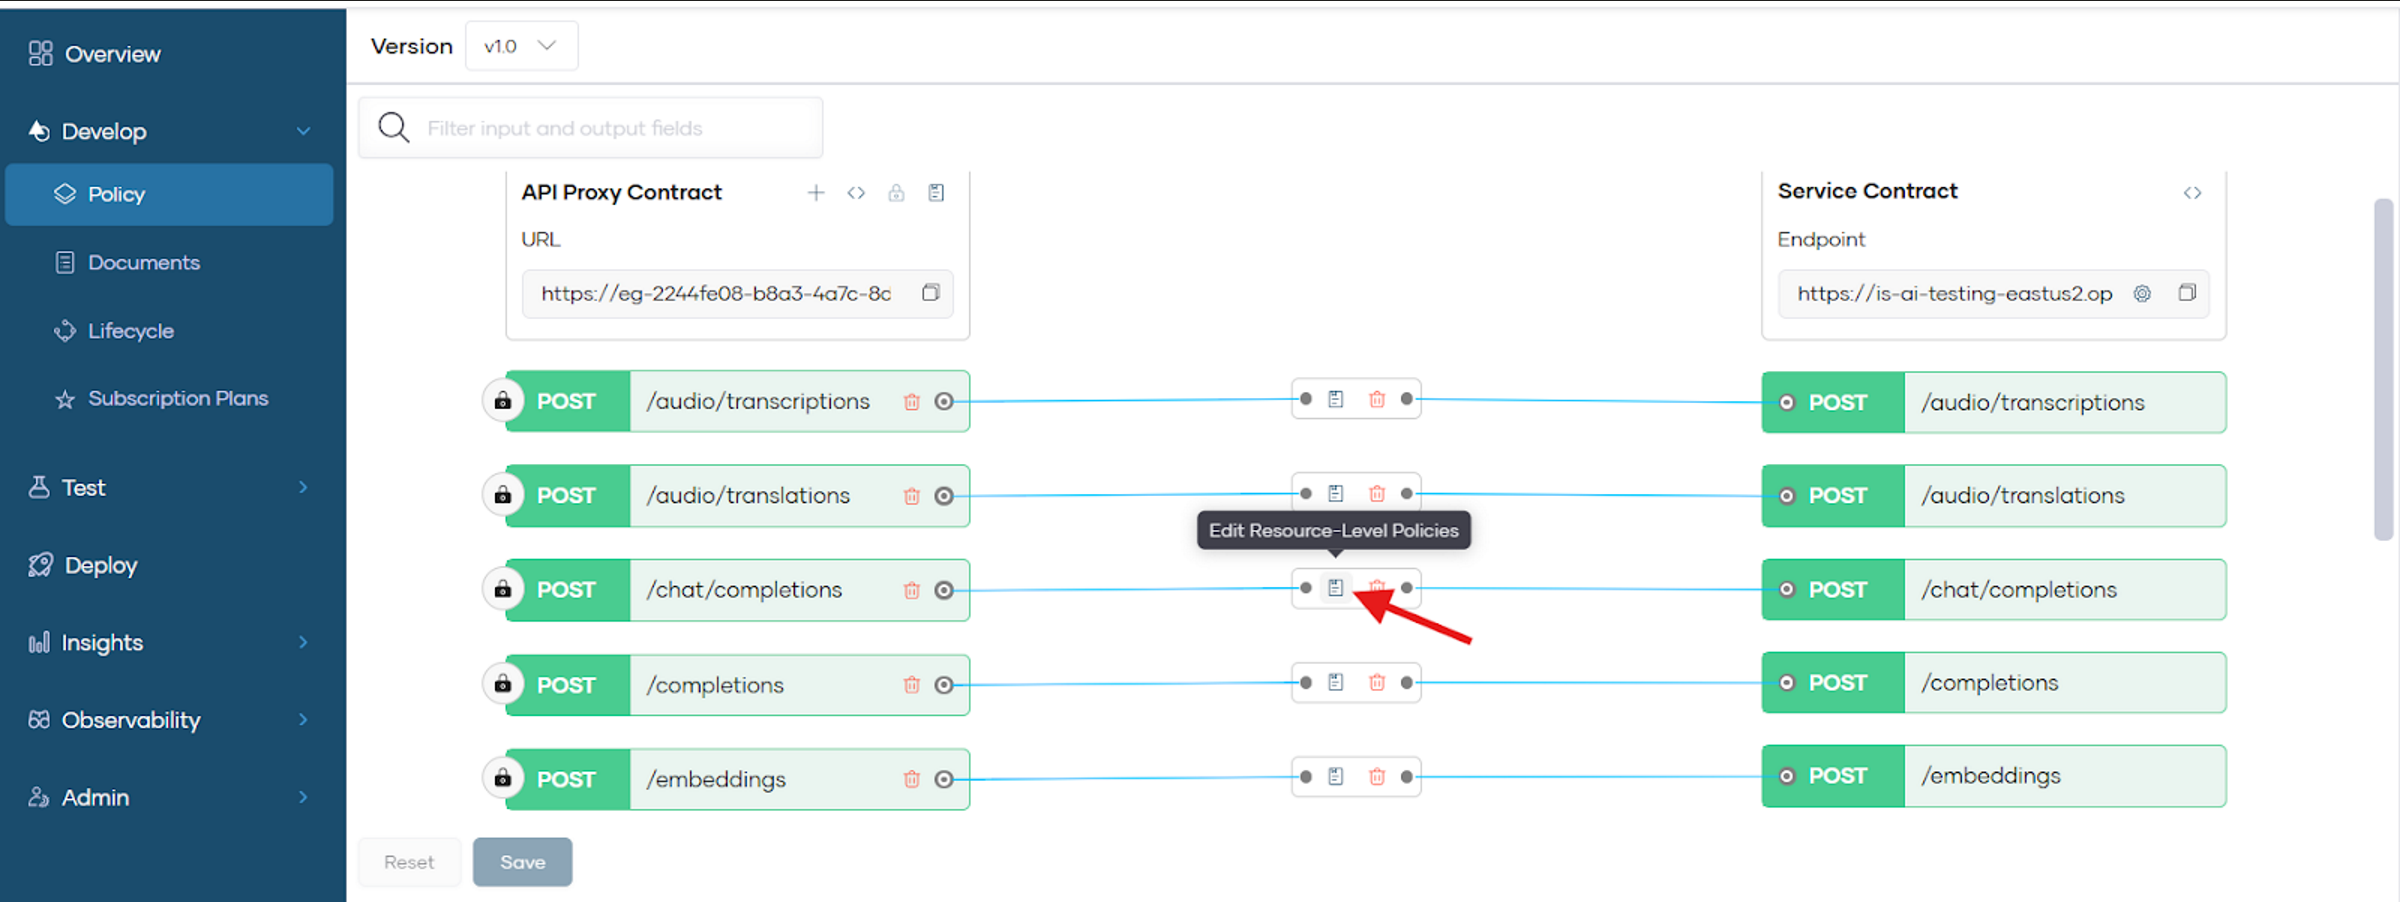The height and width of the screenshot is (902, 2400).
Task: Collapse the Develop sidebar section
Action: tap(303, 131)
